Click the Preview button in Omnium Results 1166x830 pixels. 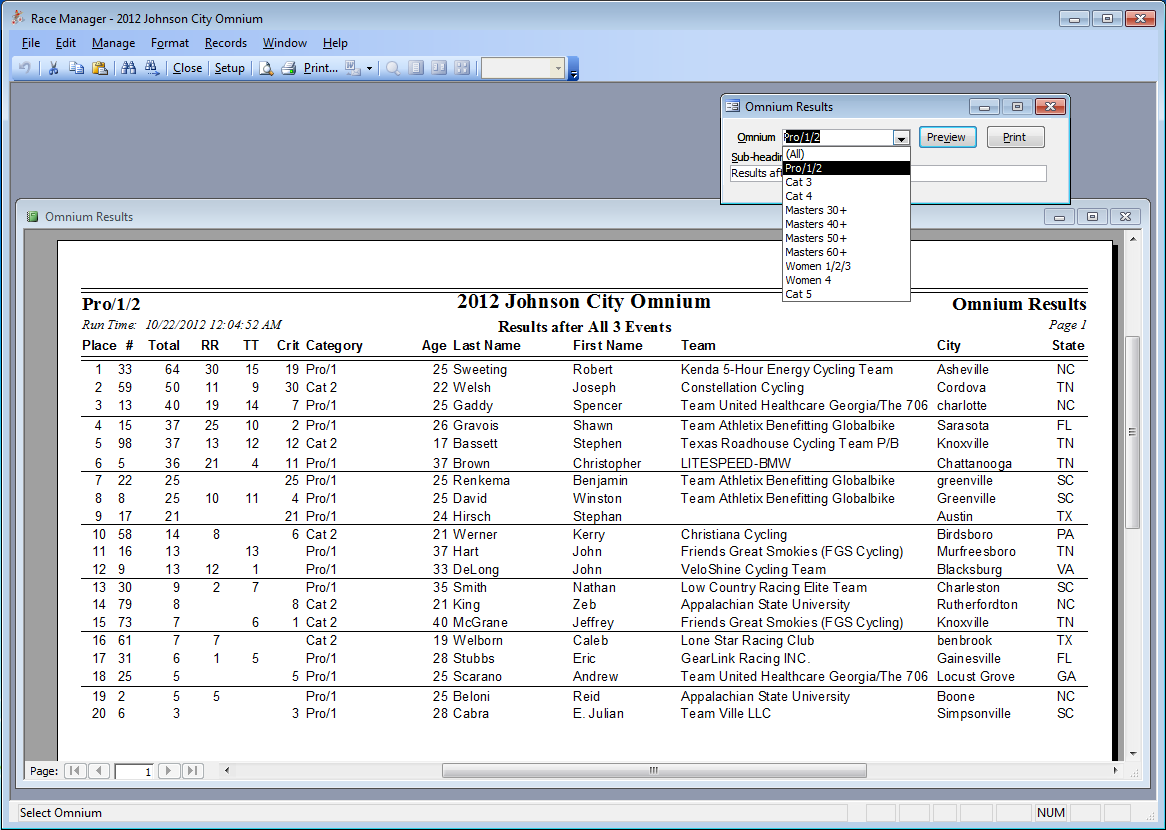pos(947,138)
